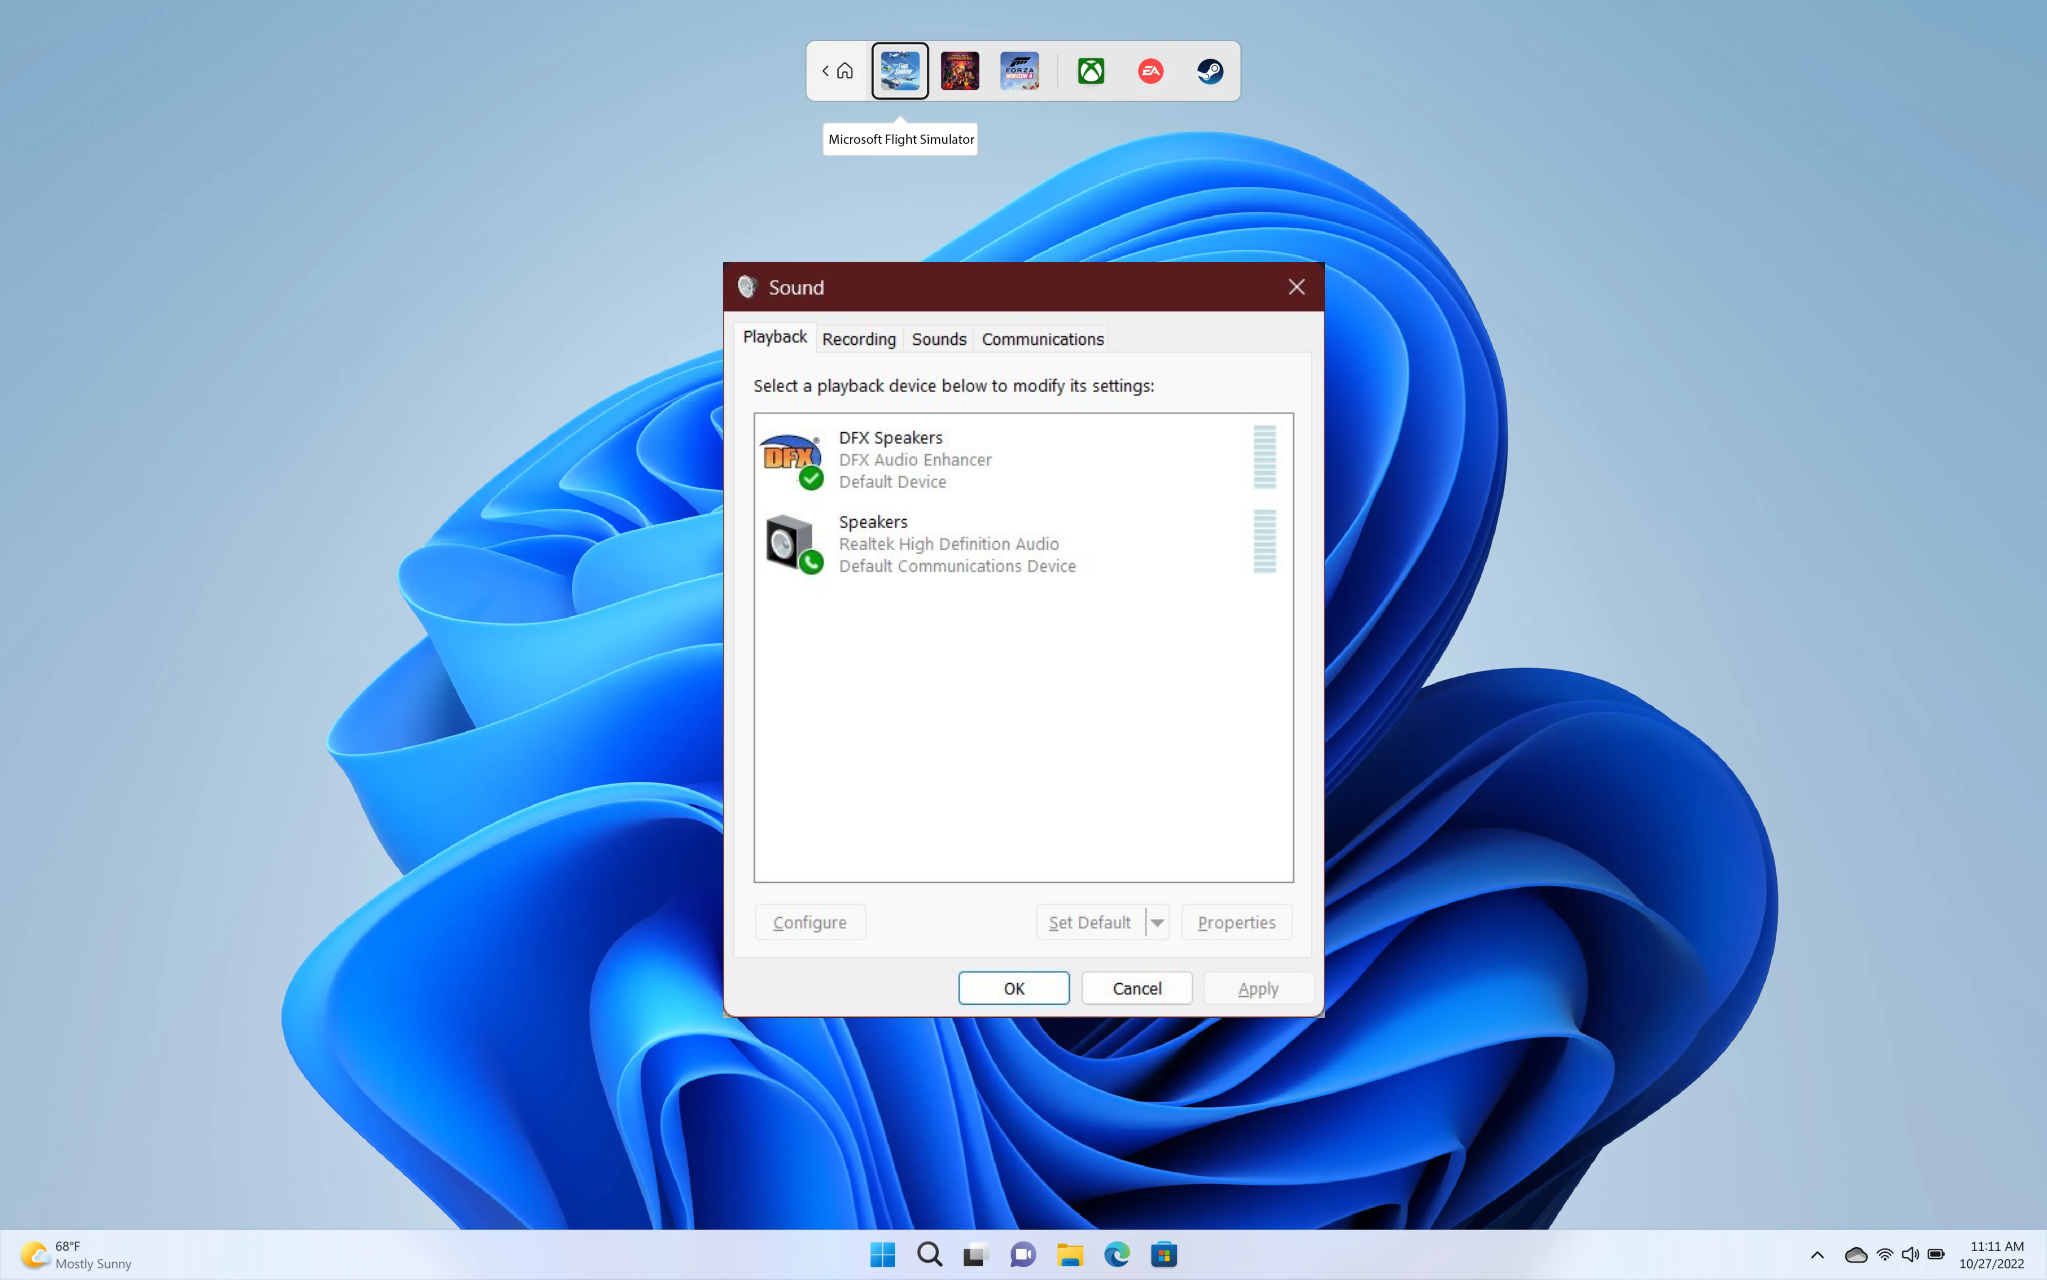Open Steam from taskbar shortcut
This screenshot has width=2047, height=1280.
(1208, 69)
